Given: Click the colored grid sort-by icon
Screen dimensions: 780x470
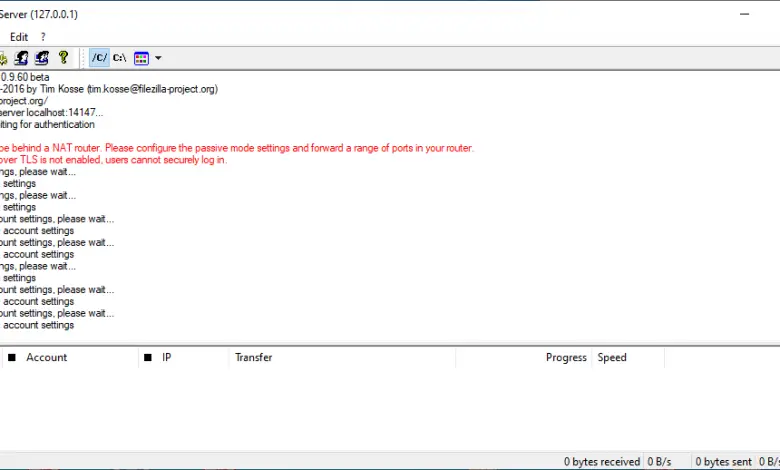Looking at the screenshot, I should coord(141,58).
